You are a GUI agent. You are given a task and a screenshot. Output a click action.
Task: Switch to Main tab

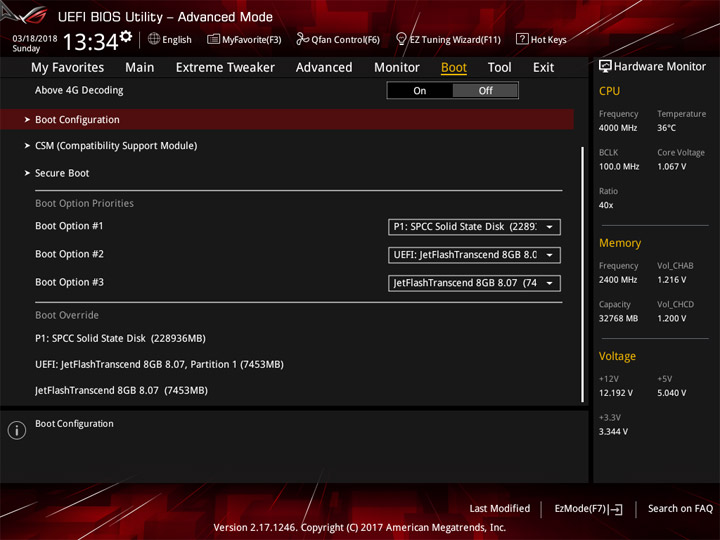coord(140,68)
